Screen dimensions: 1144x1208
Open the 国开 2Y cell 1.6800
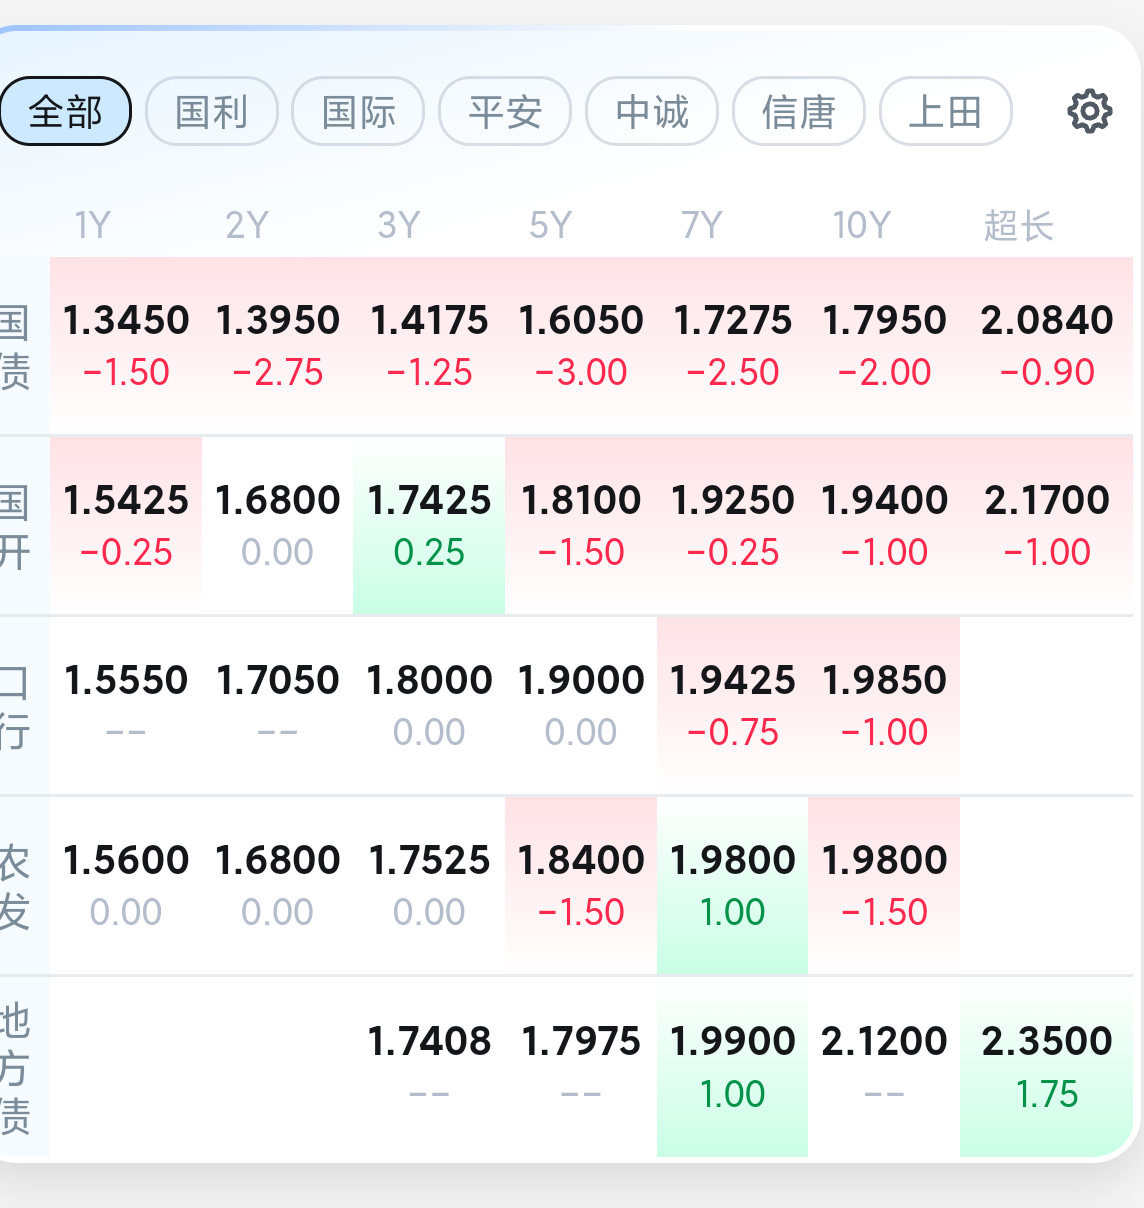pos(278,525)
